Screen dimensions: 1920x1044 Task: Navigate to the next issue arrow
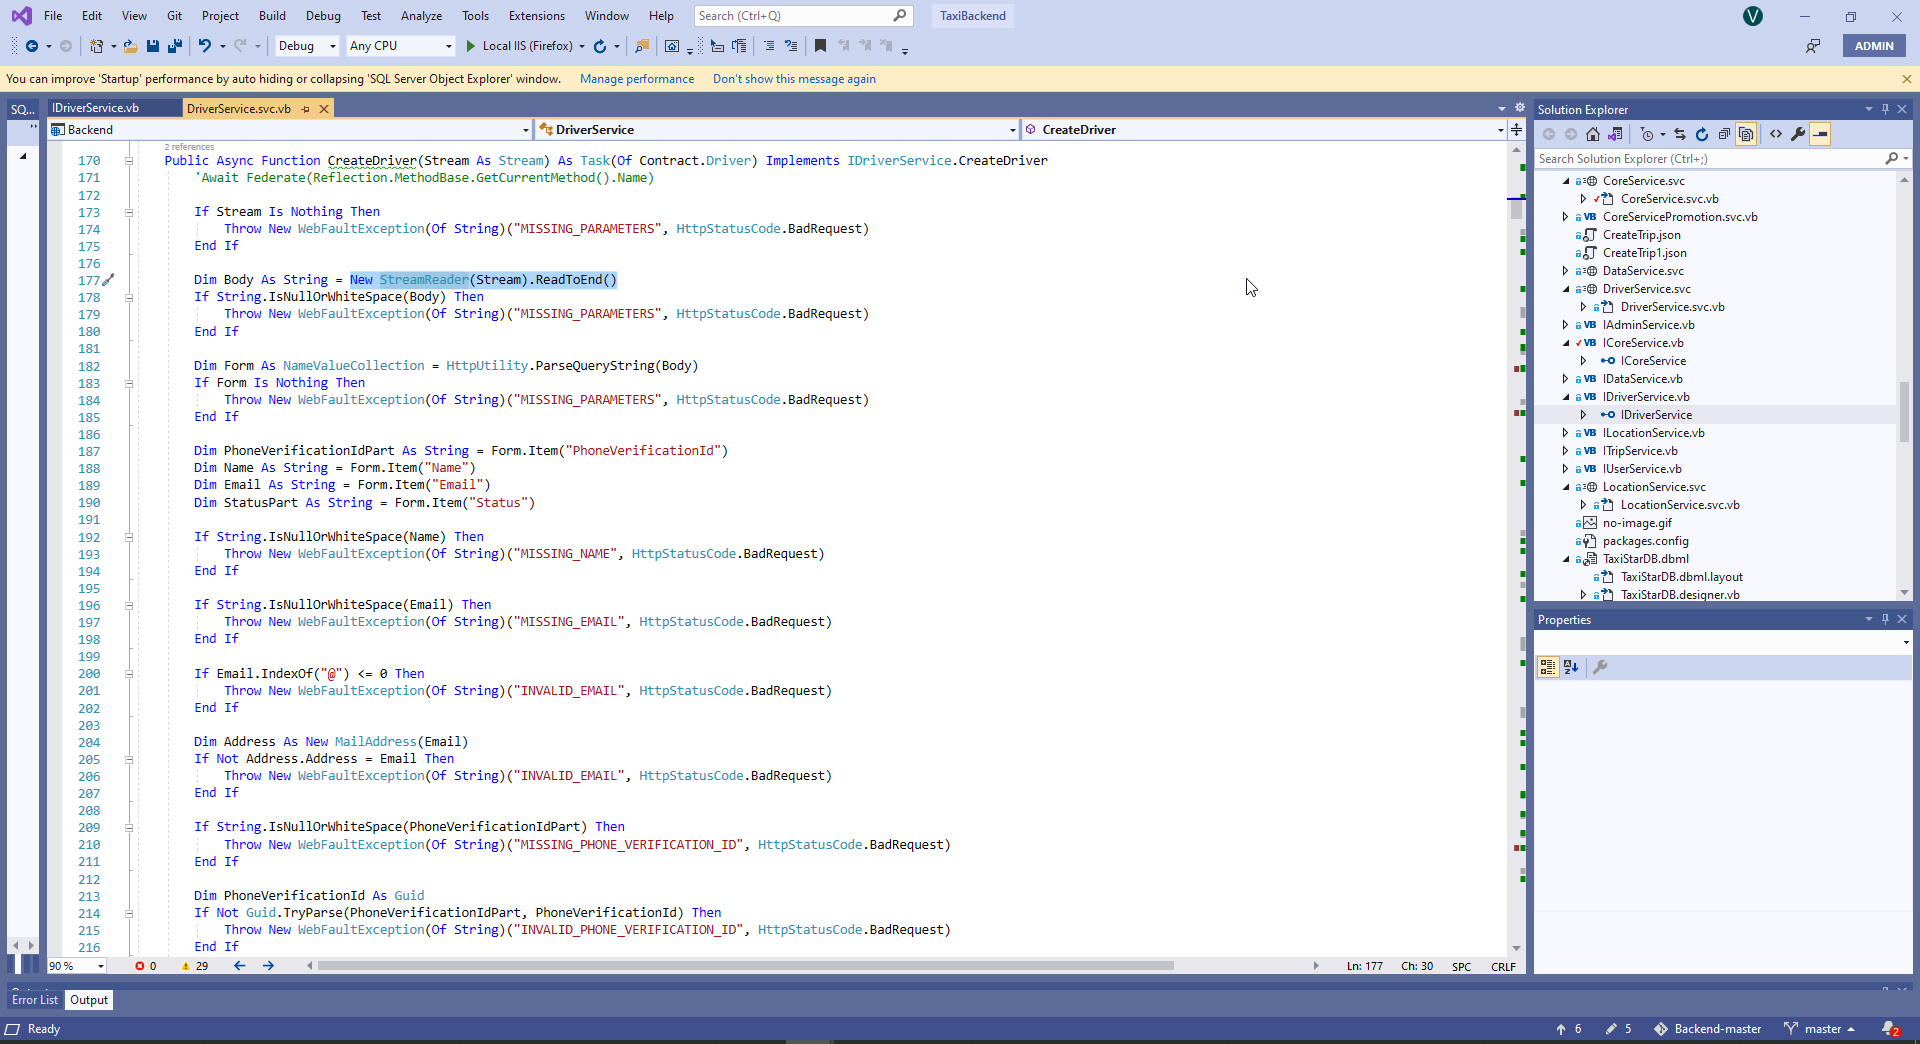[x=268, y=966]
